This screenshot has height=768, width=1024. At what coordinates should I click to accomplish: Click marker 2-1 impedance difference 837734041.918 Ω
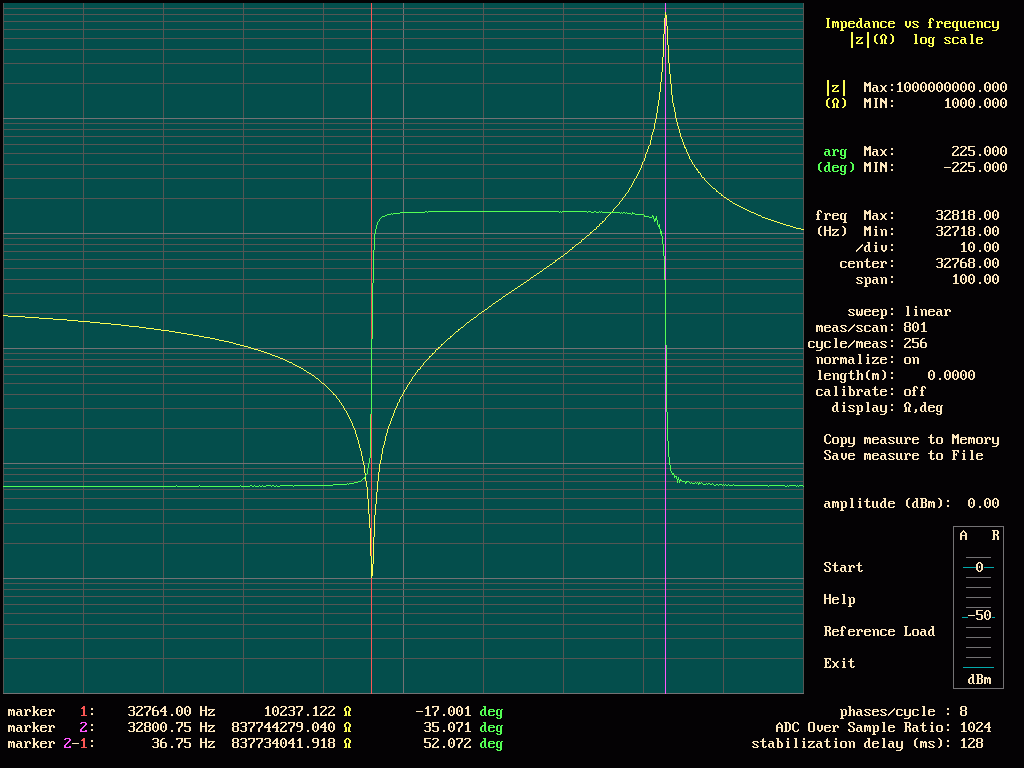point(291,743)
